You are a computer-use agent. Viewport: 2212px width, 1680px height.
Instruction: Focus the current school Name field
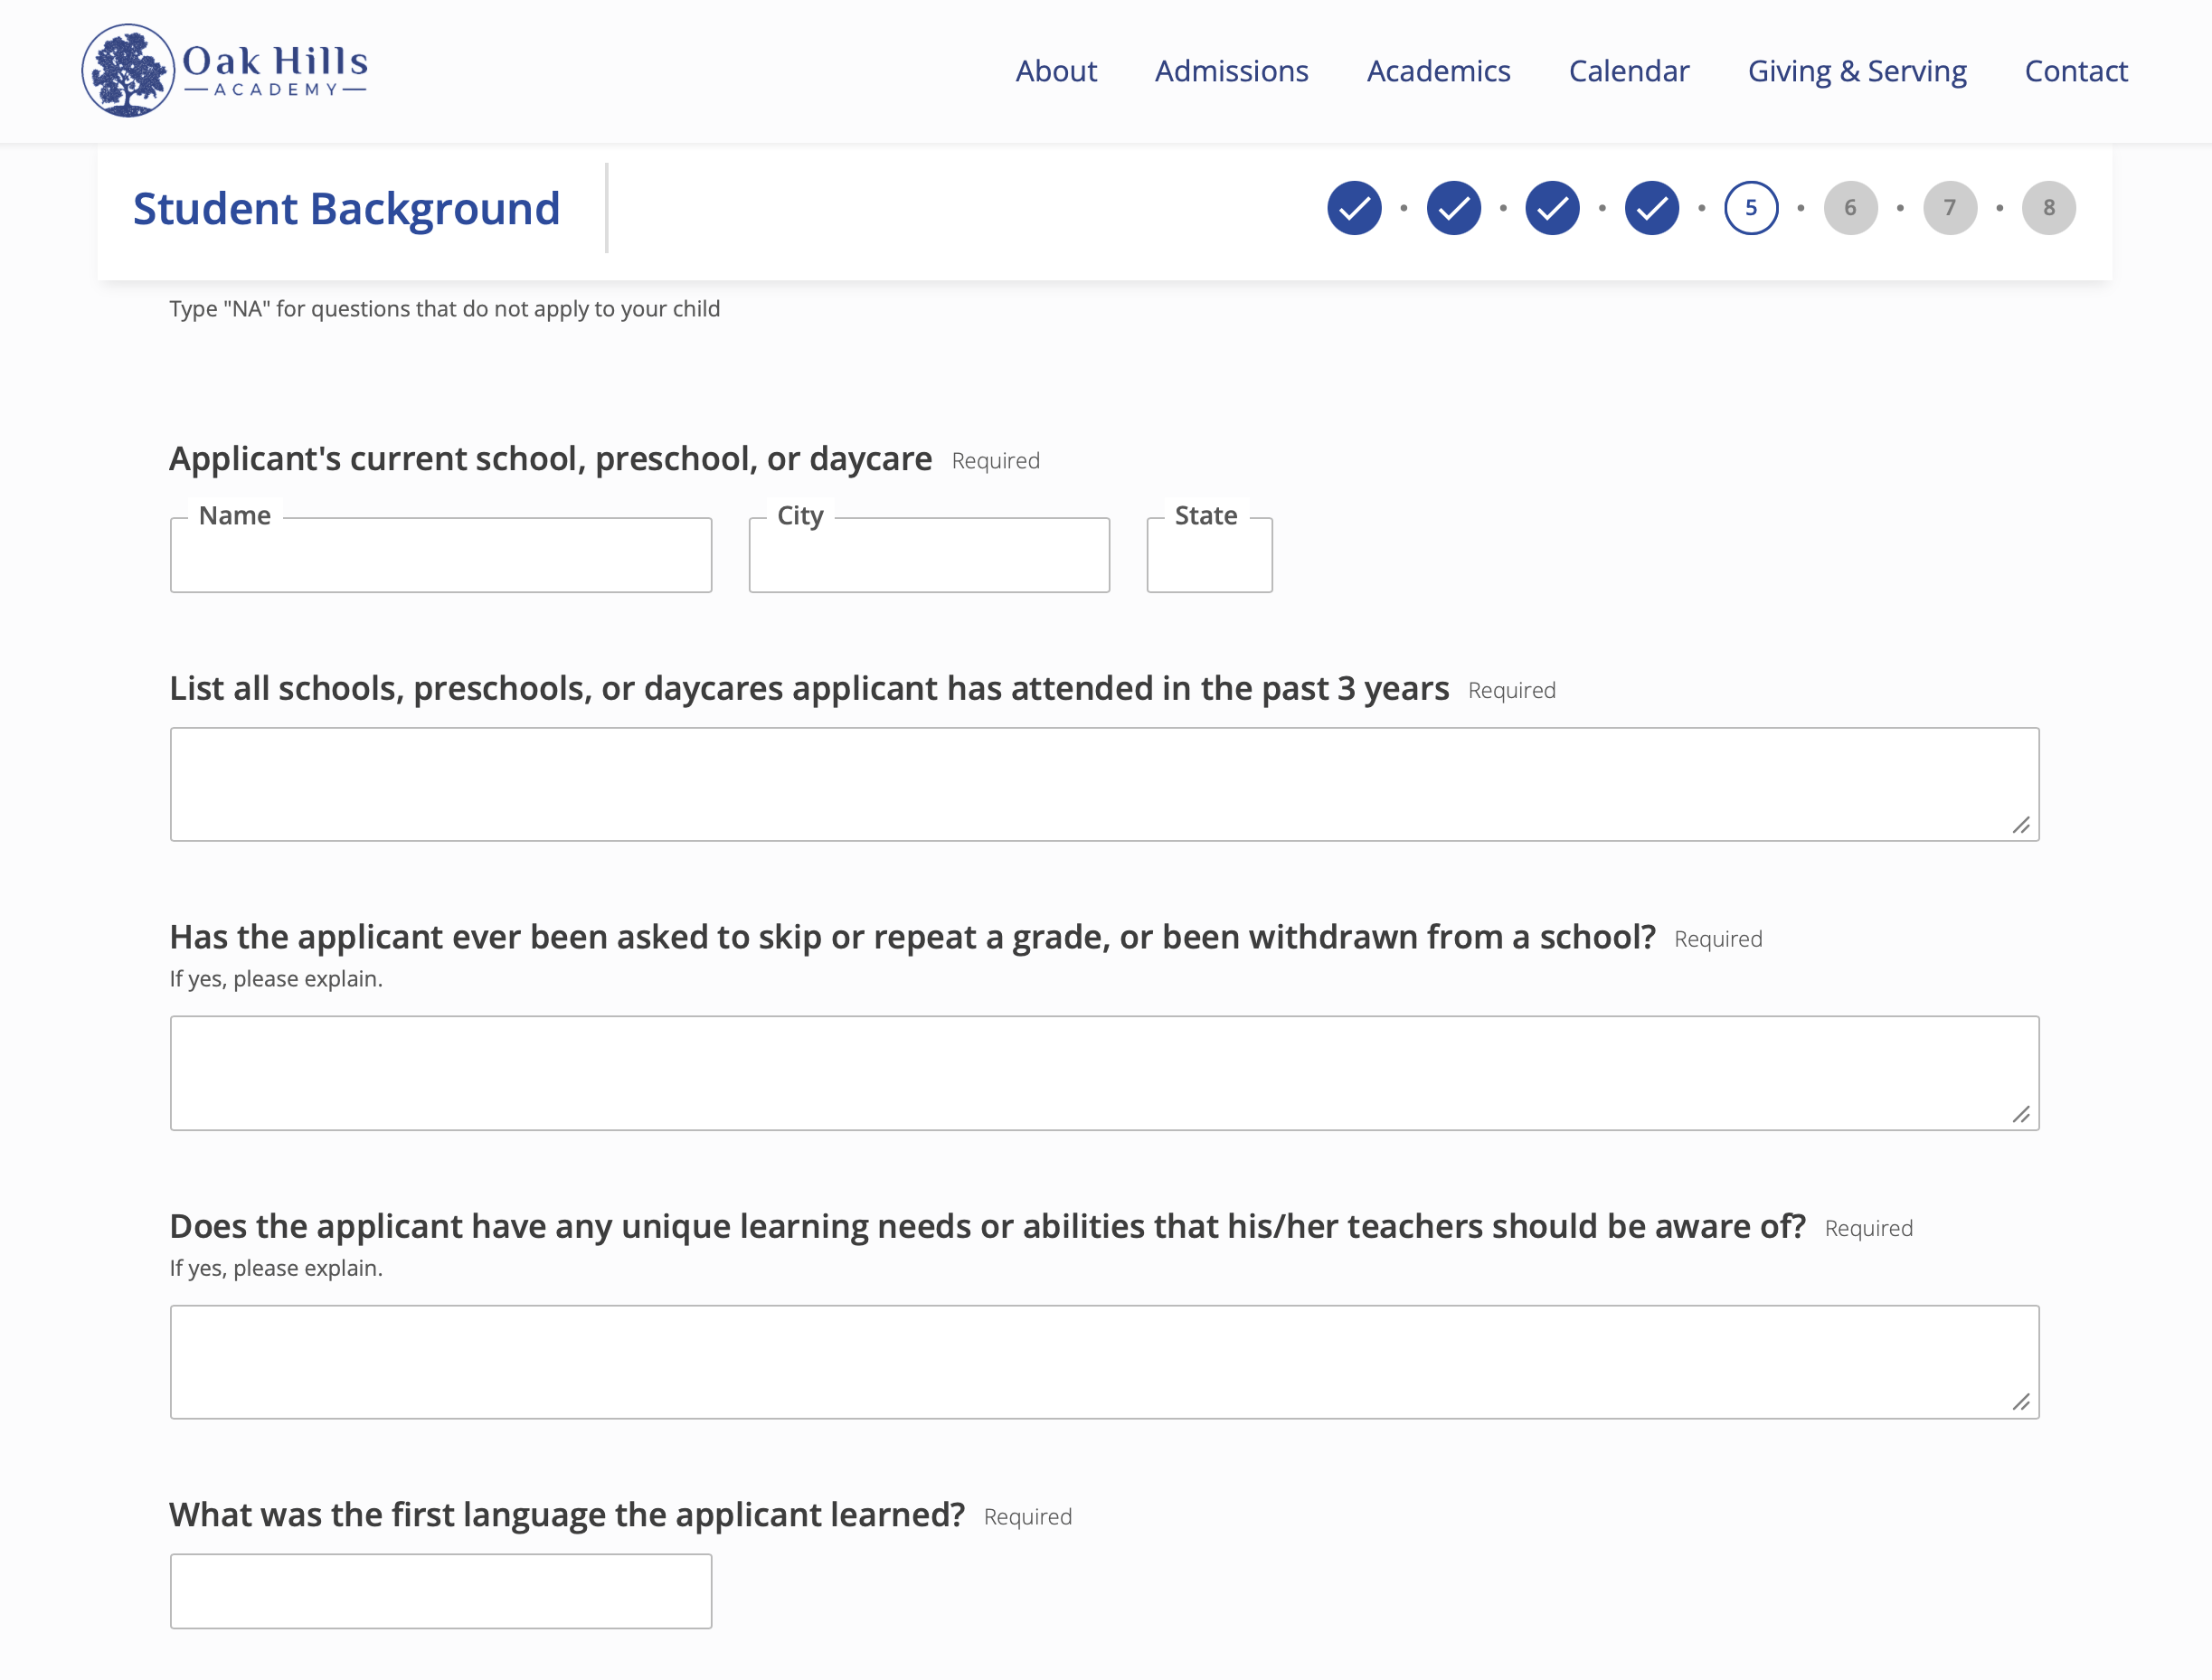pyautogui.click(x=441, y=555)
